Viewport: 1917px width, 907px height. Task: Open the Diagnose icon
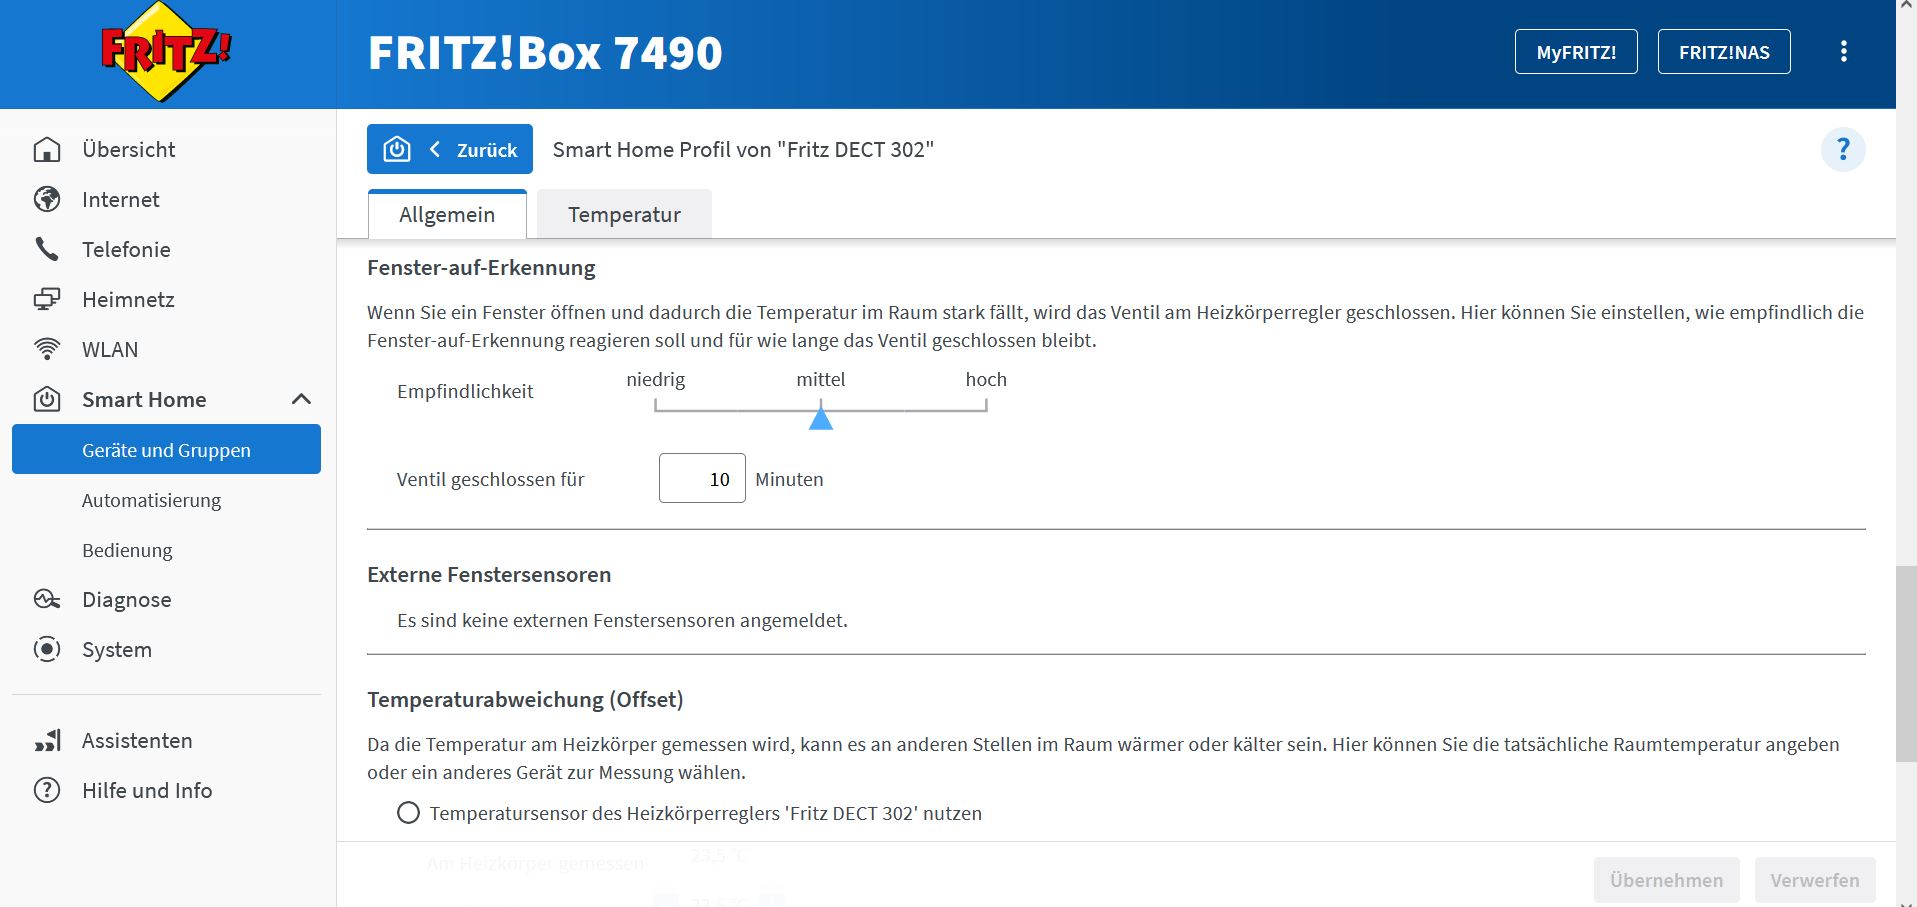[47, 599]
